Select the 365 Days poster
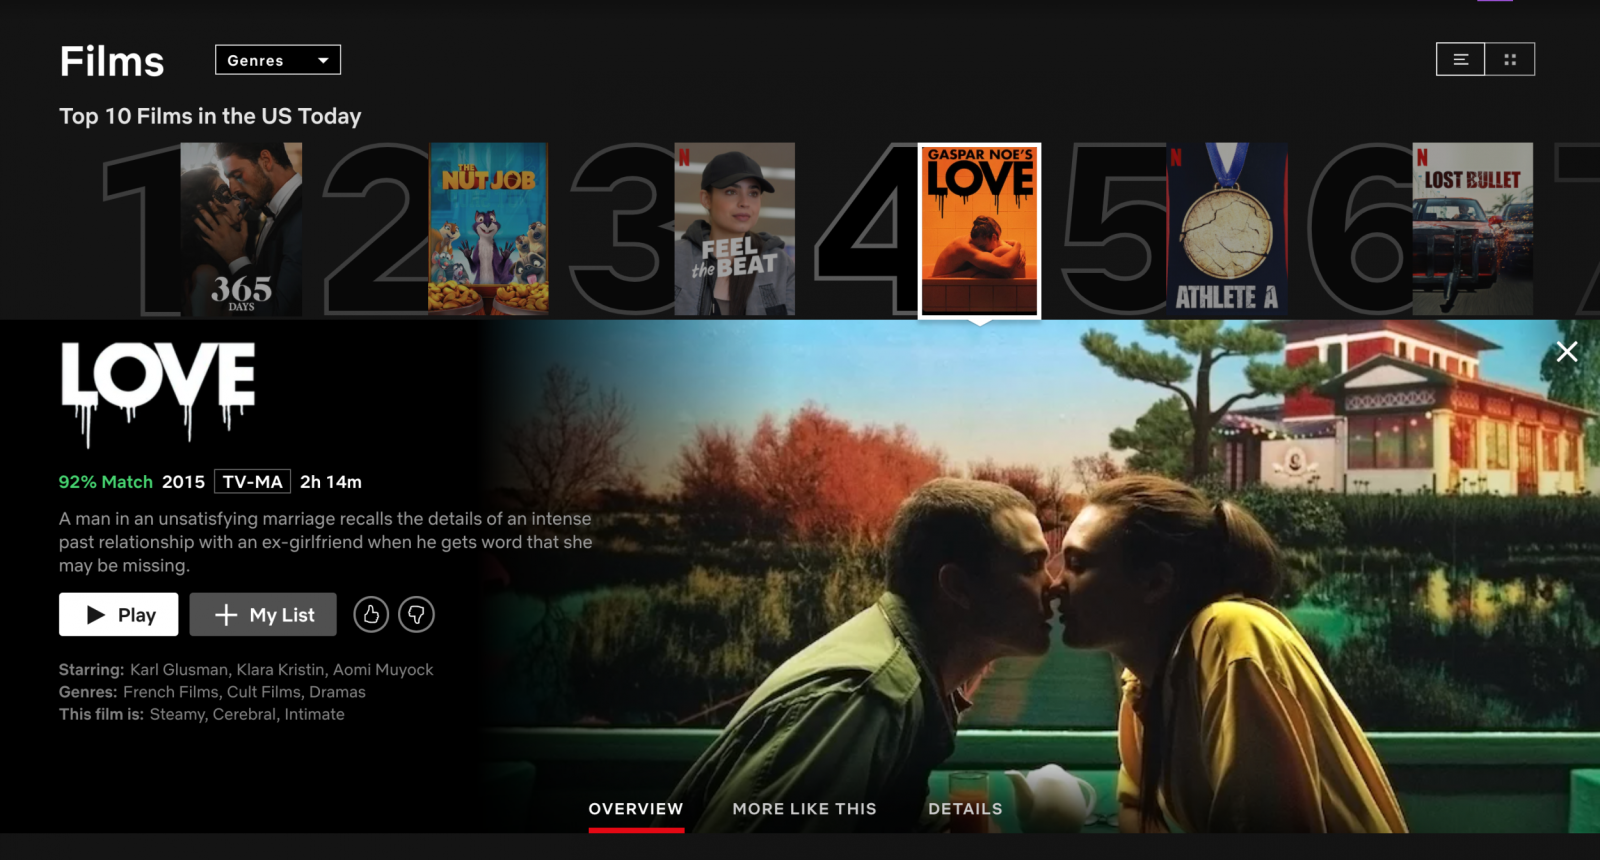The image size is (1600, 860). coord(241,229)
